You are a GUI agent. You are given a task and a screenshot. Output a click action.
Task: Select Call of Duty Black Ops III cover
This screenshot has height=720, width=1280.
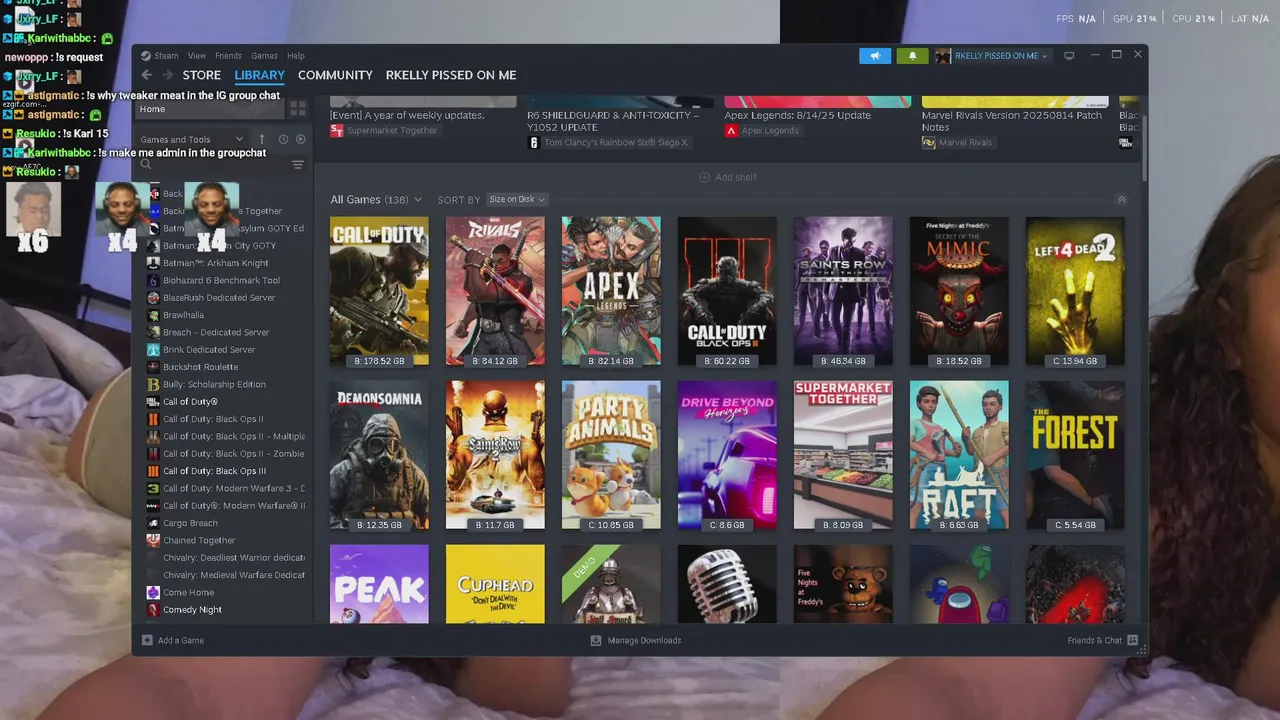[x=727, y=291]
